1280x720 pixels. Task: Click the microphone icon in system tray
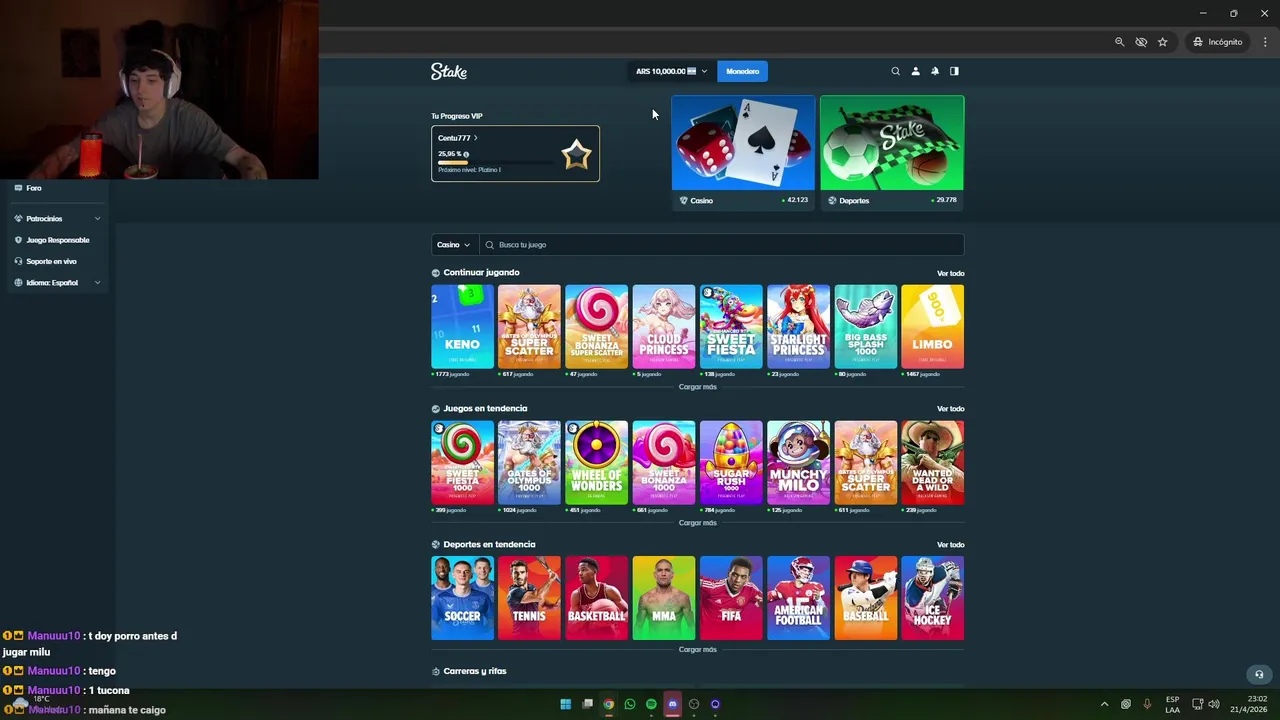(1147, 704)
